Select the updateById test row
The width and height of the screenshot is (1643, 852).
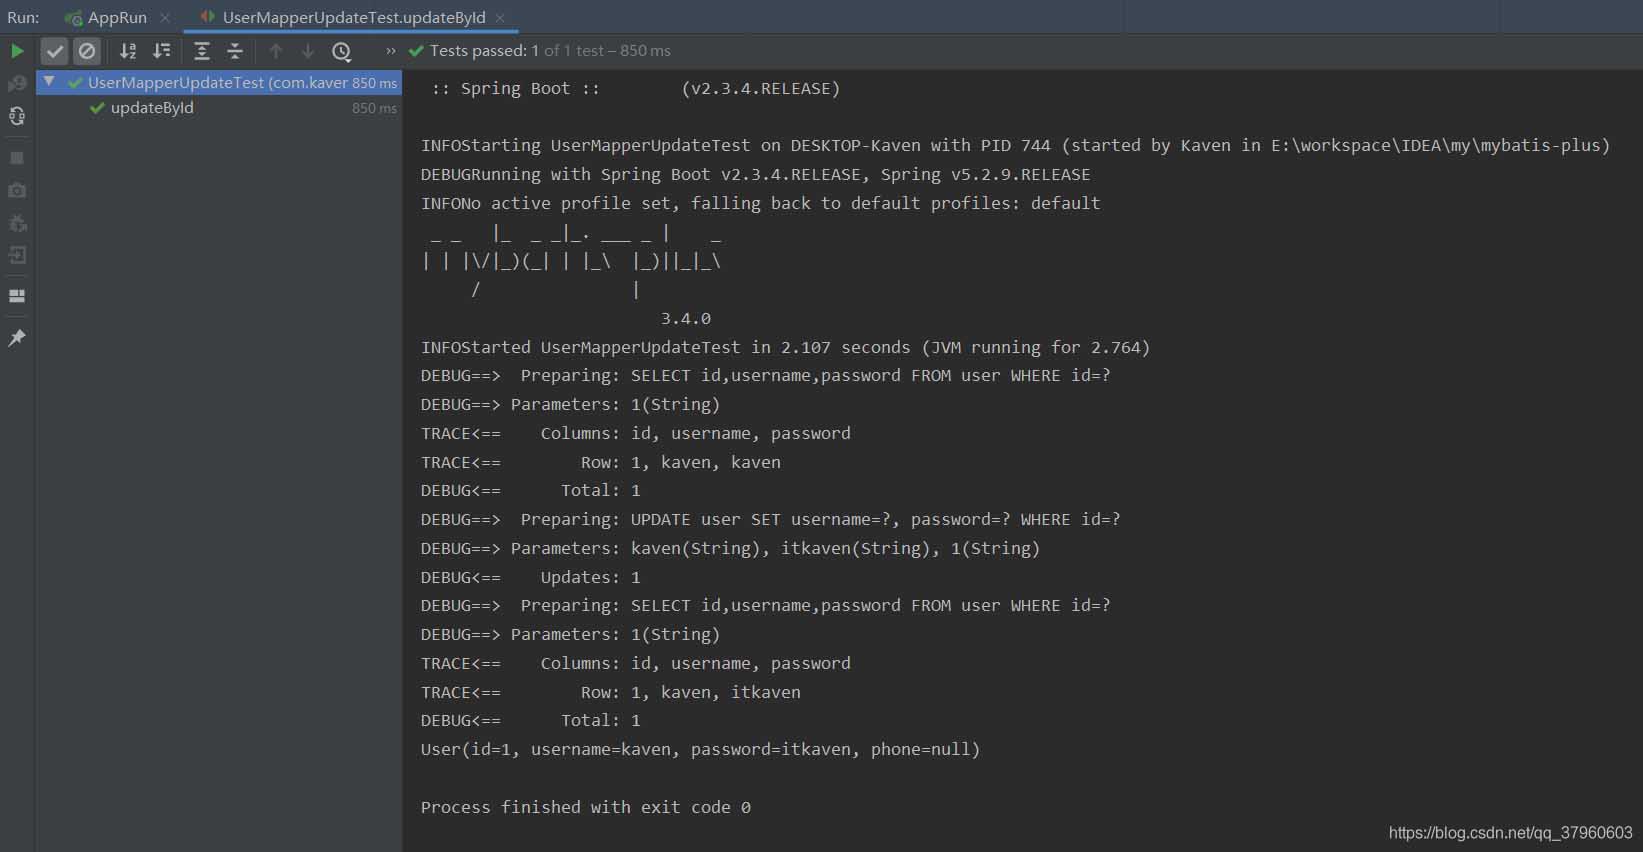click(219, 108)
